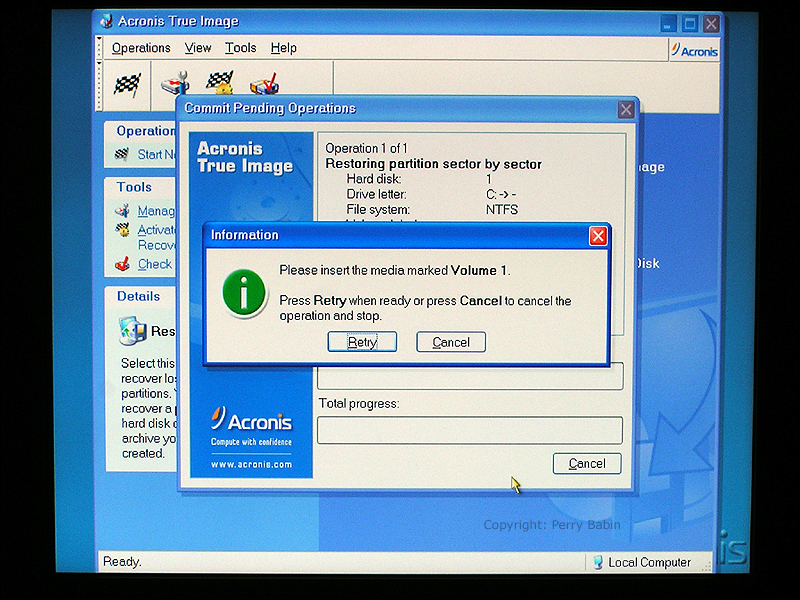This screenshot has width=800, height=600.
Task: Click the Local Computer icon in status bar
Action: tap(597, 562)
